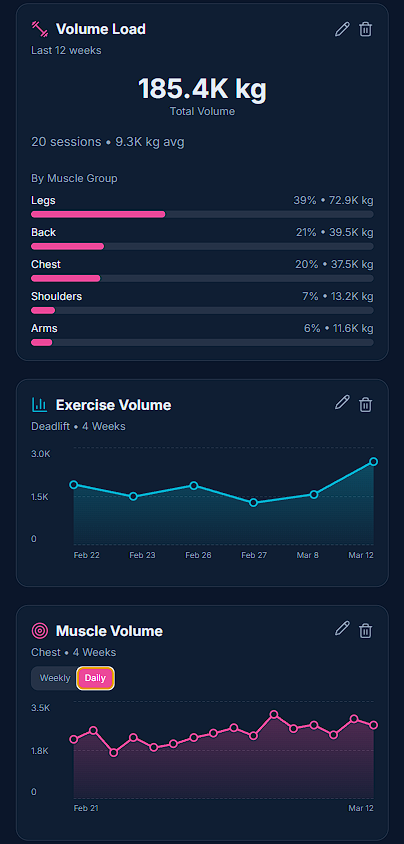Select the Mar 12 deadlift data point

tap(373, 462)
